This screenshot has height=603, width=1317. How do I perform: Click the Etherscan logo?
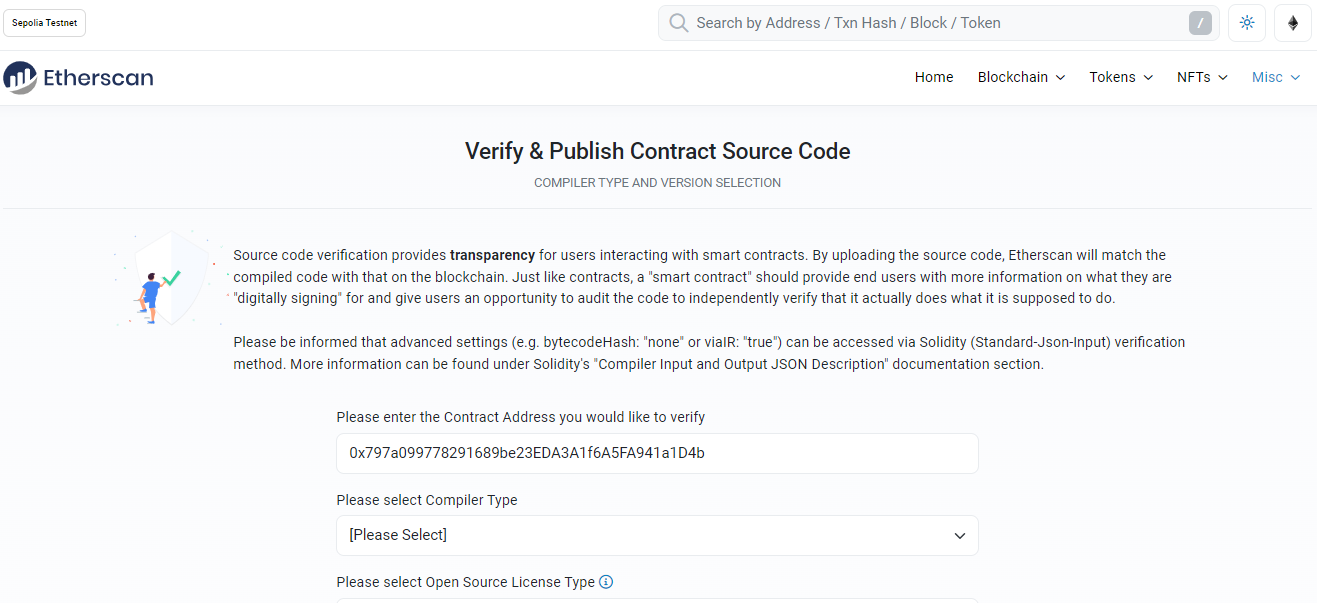click(78, 78)
